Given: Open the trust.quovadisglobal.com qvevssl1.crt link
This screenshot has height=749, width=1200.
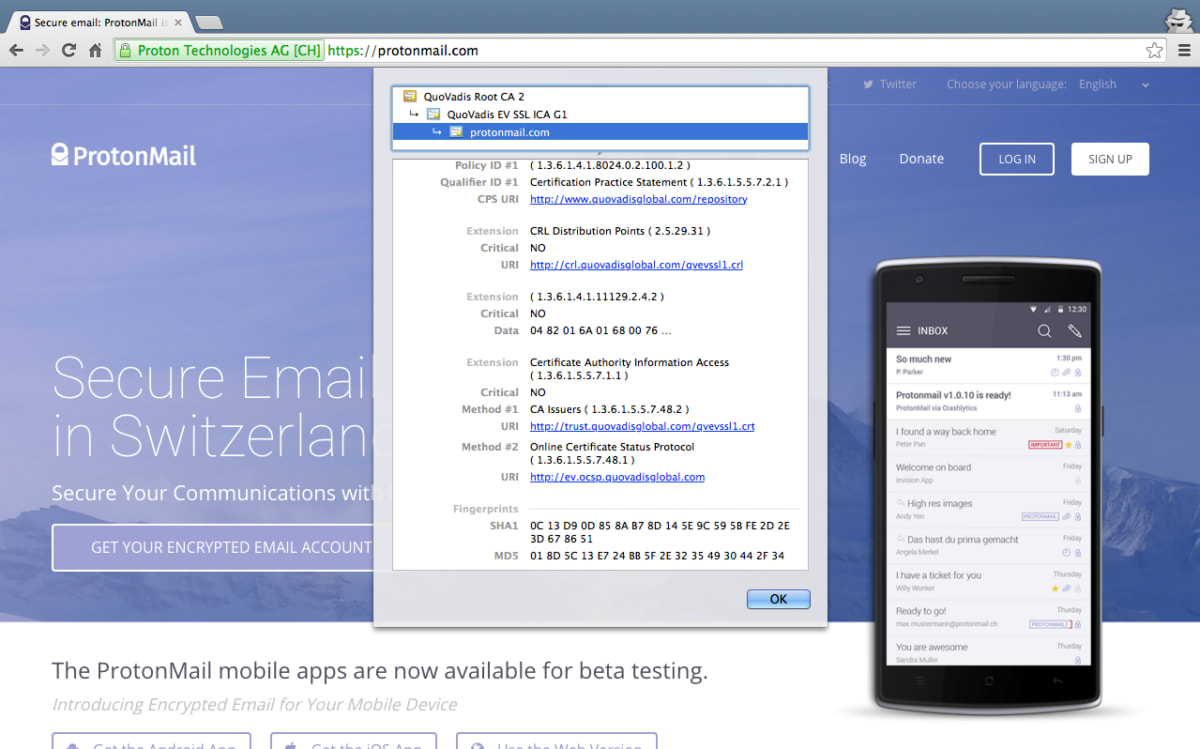Looking at the screenshot, I should (x=642, y=426).
